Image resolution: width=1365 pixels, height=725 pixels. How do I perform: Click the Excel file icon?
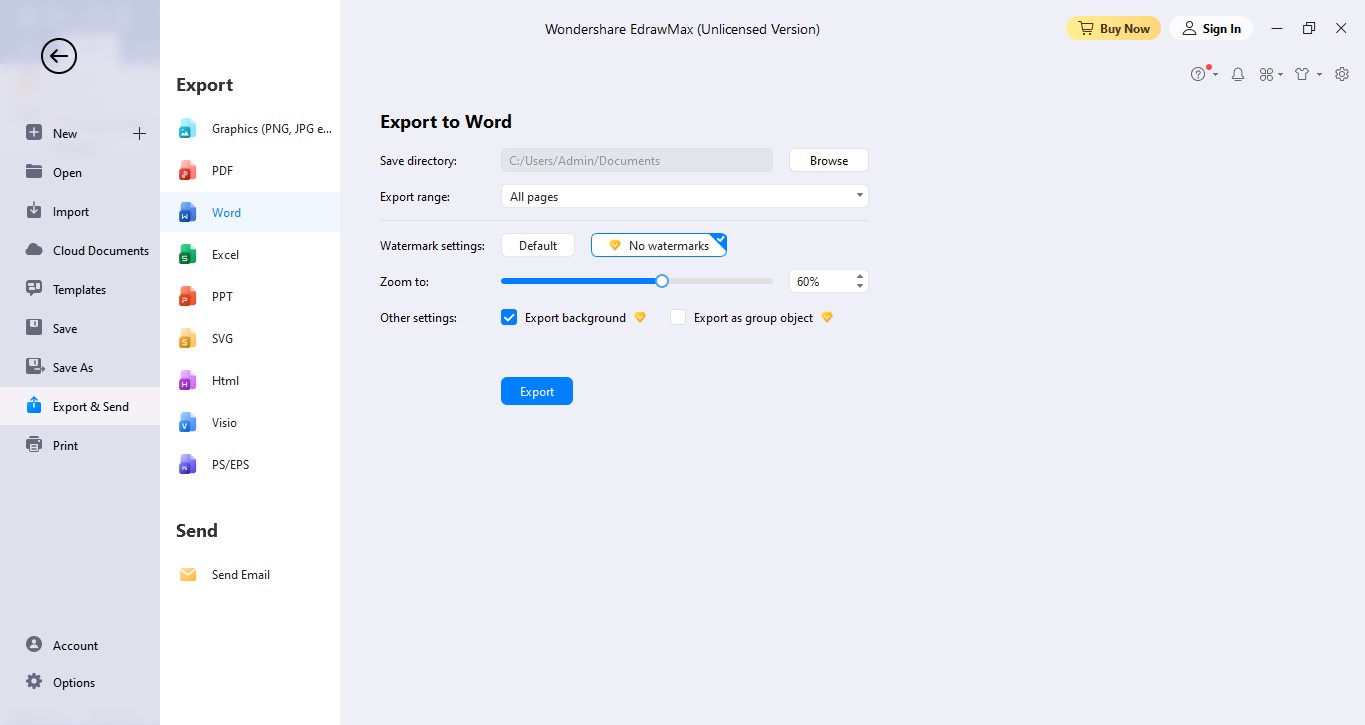(x=187, y=255)
